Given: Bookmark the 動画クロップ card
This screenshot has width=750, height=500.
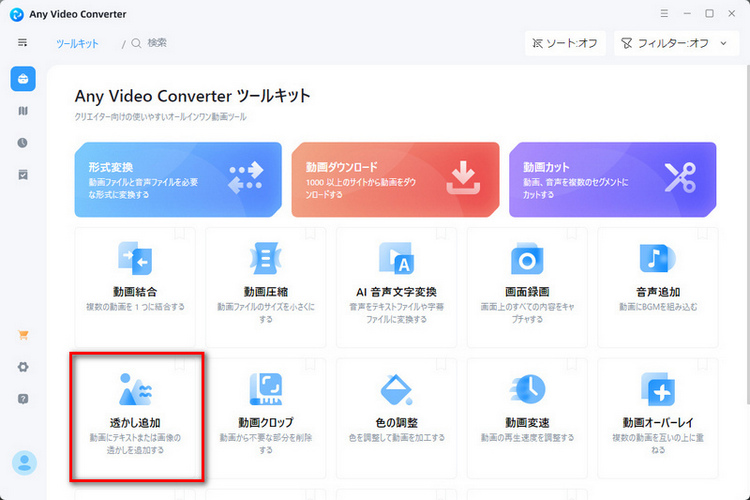Looking at the screenshot, I should 310,365.
